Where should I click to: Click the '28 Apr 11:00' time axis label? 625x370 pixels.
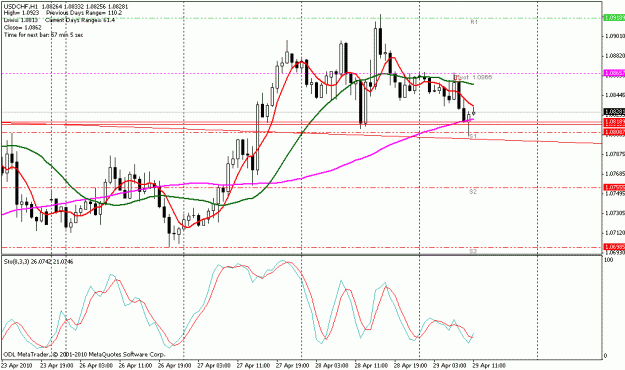(x=371, y=365)
